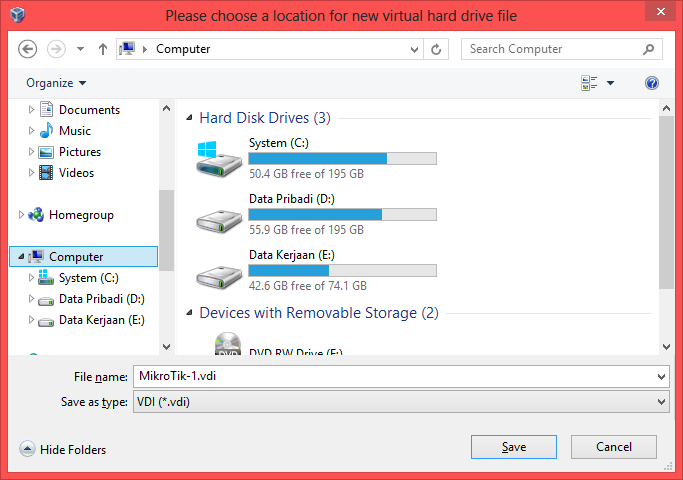The width and height of the screenshot is (683, 480).
Task: Click the Hide Folders button
Action: [63, 449]
